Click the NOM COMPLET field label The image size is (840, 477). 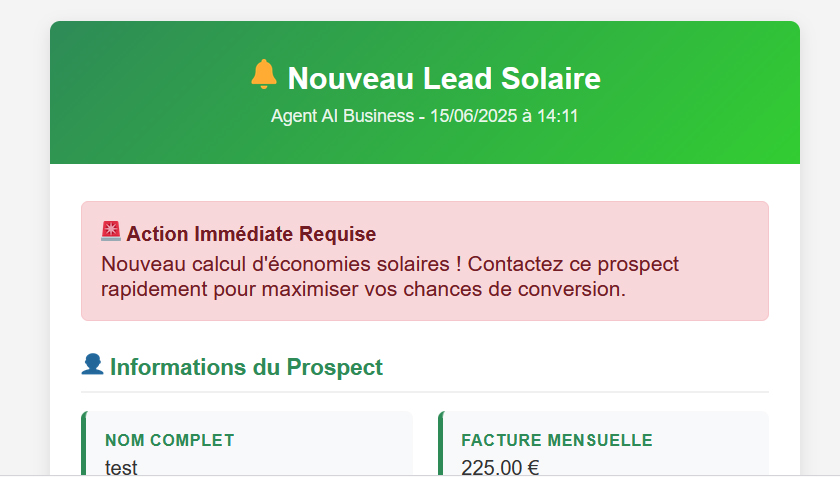click(x=170, y=440)
